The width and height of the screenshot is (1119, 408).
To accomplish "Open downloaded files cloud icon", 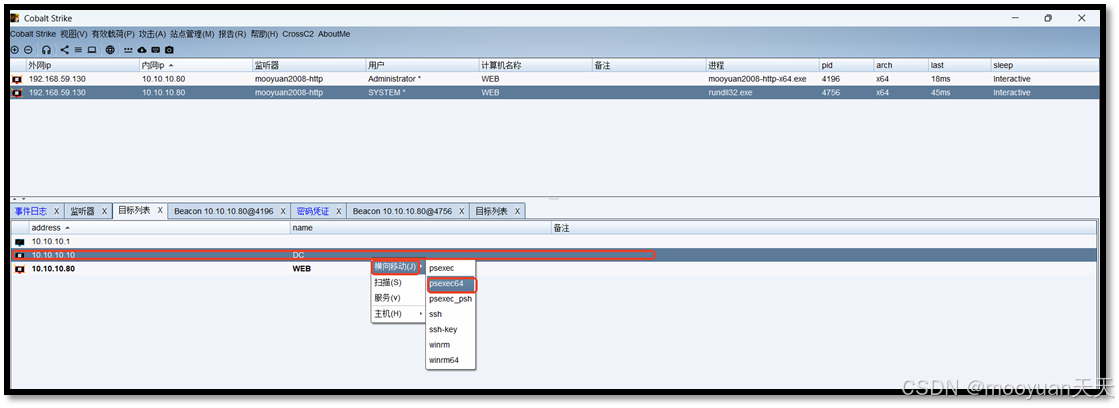I will [x=141, y=50].
